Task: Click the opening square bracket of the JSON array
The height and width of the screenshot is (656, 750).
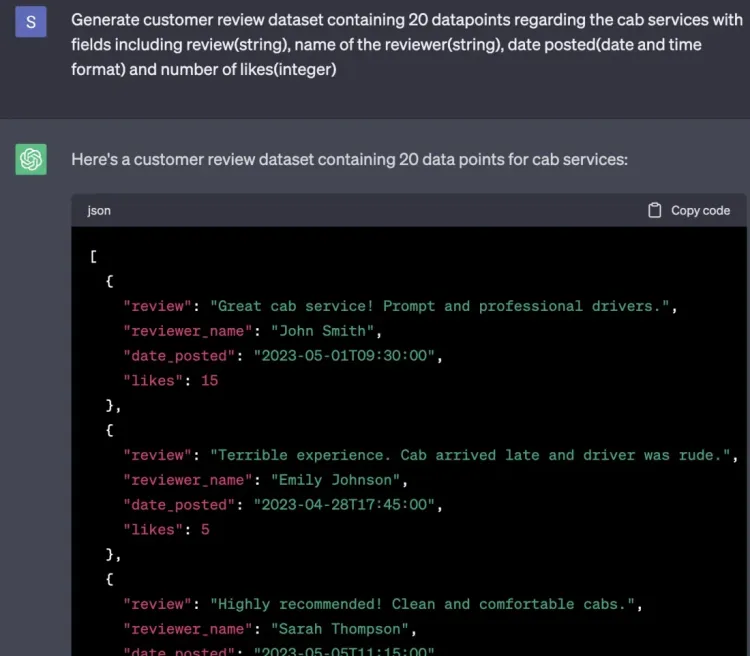Action: (93, 256)
